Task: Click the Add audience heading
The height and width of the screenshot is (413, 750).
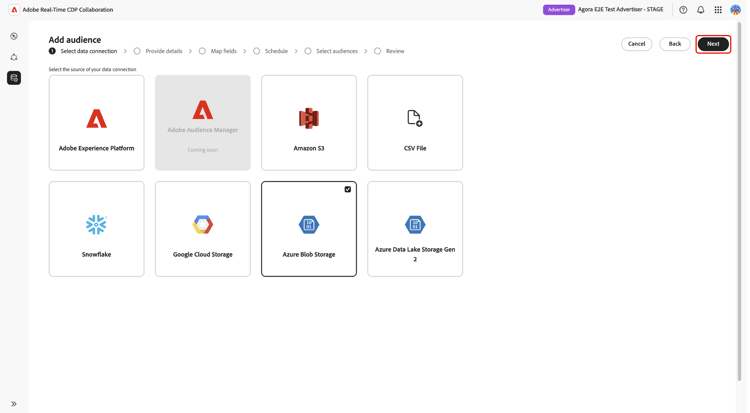Action: click(x=75, y=40)
